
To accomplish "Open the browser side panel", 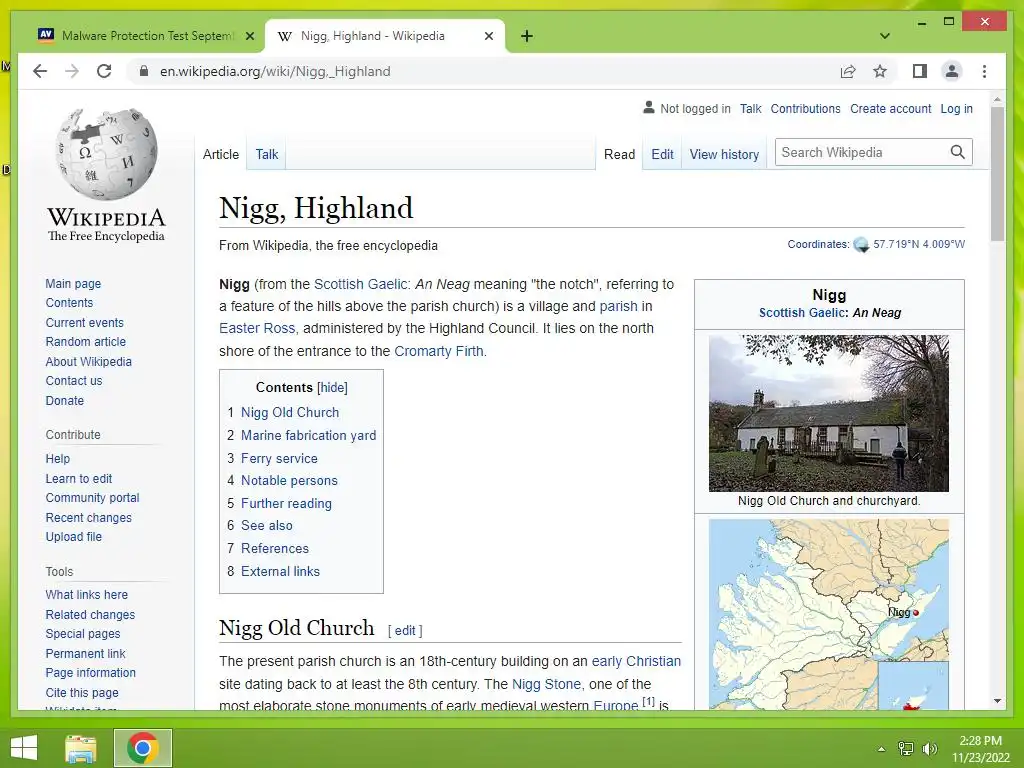I will pos(920,71).
